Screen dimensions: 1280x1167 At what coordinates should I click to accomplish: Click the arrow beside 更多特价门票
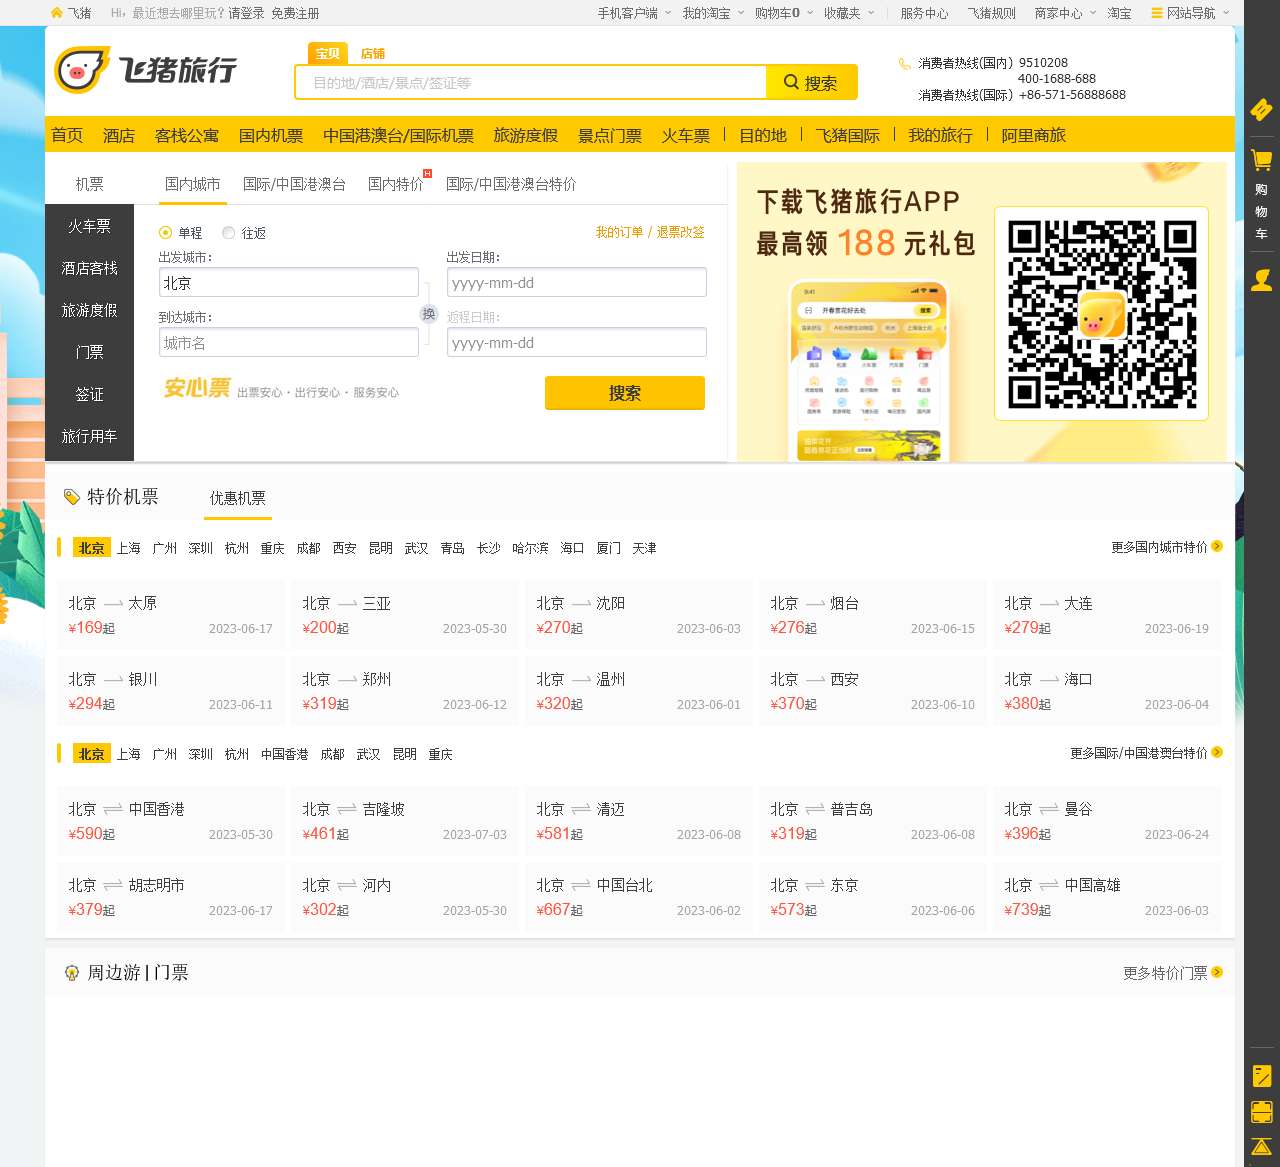(x=1217, y=972)
